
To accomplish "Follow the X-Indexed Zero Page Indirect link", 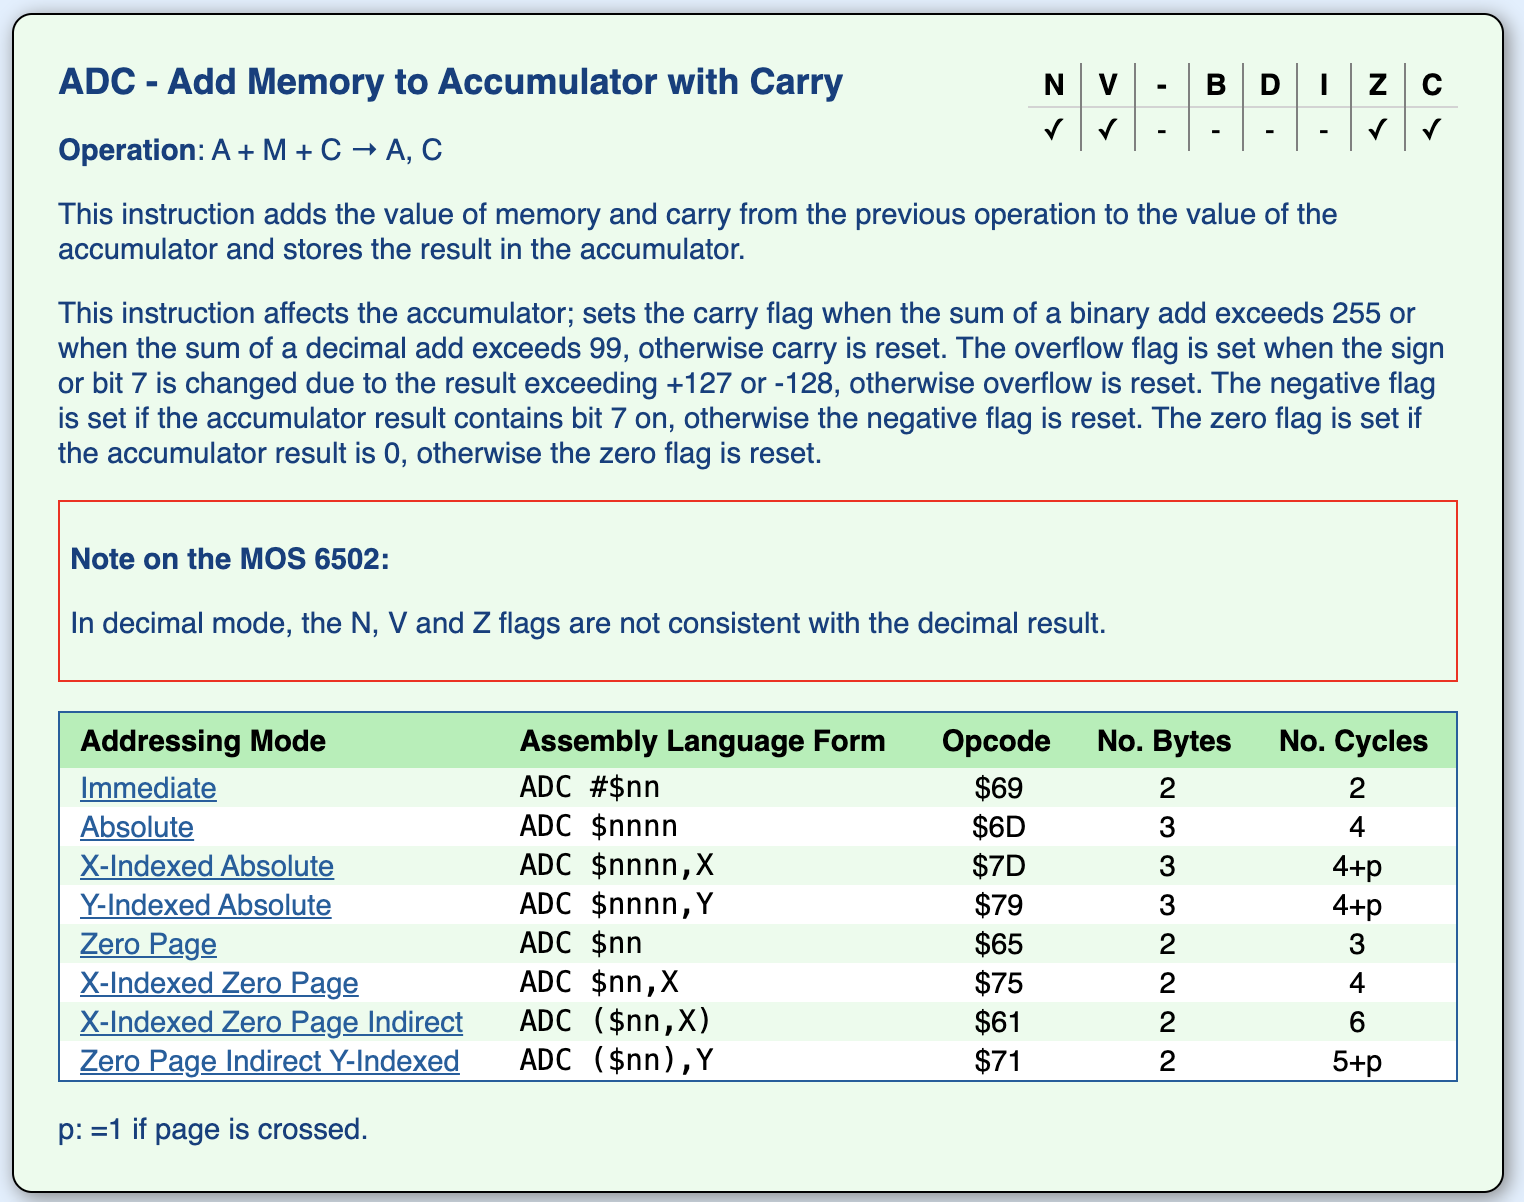I will [x=272, y=1022].
